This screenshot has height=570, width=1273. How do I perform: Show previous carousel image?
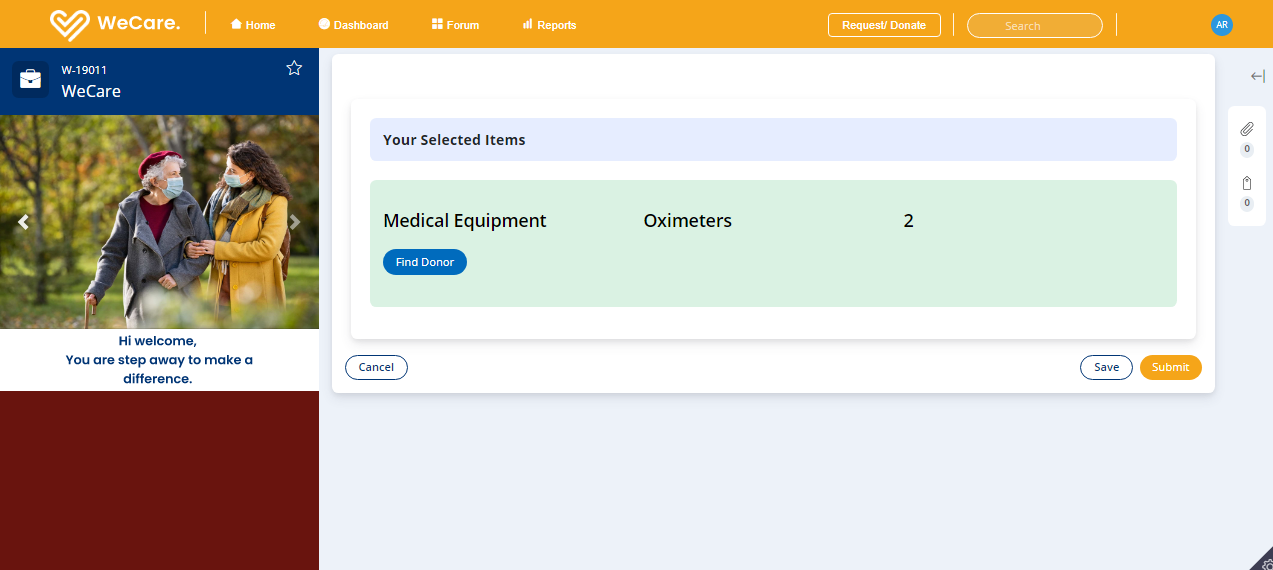(24, 222)
